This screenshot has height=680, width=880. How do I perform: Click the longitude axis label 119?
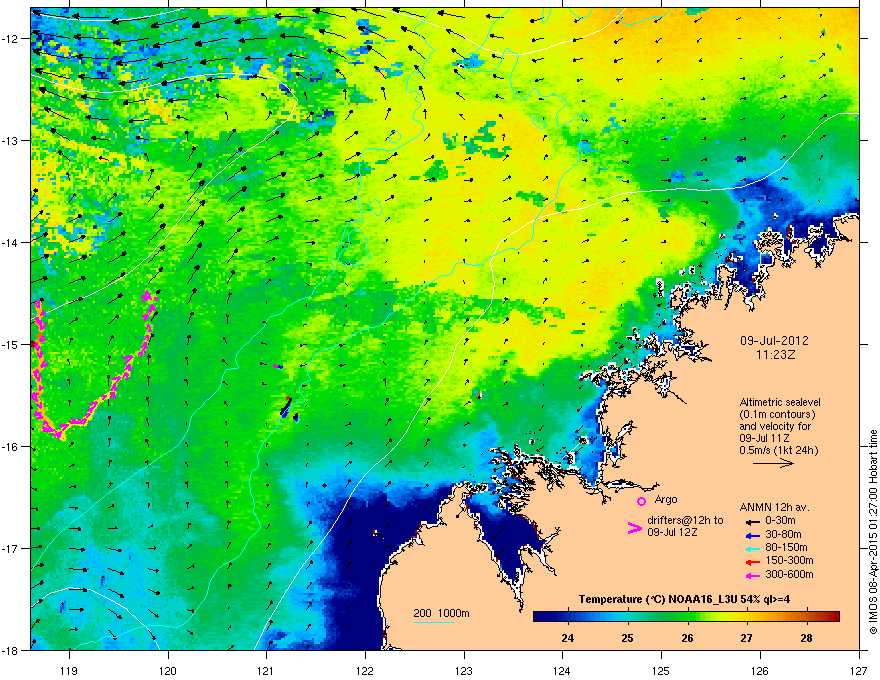tap(70, 670)
